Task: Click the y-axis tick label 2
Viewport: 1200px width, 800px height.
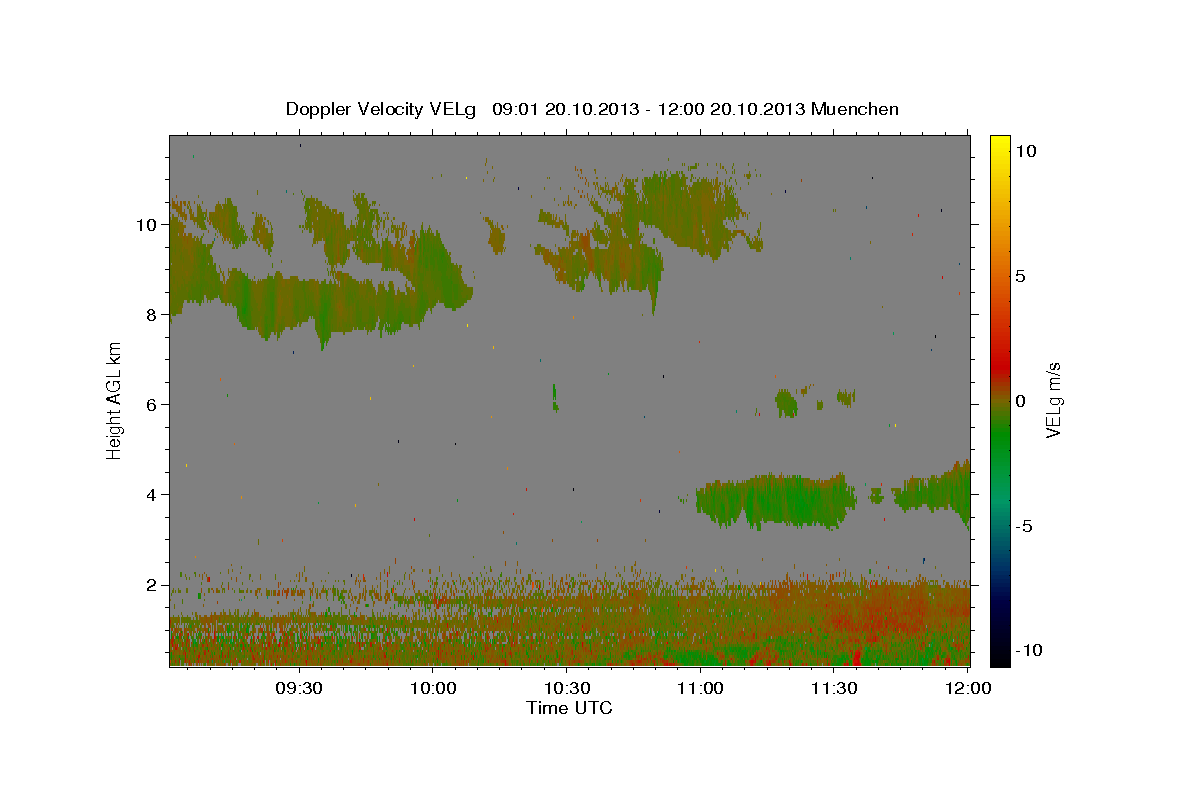Action: click(x=152, y=585)
